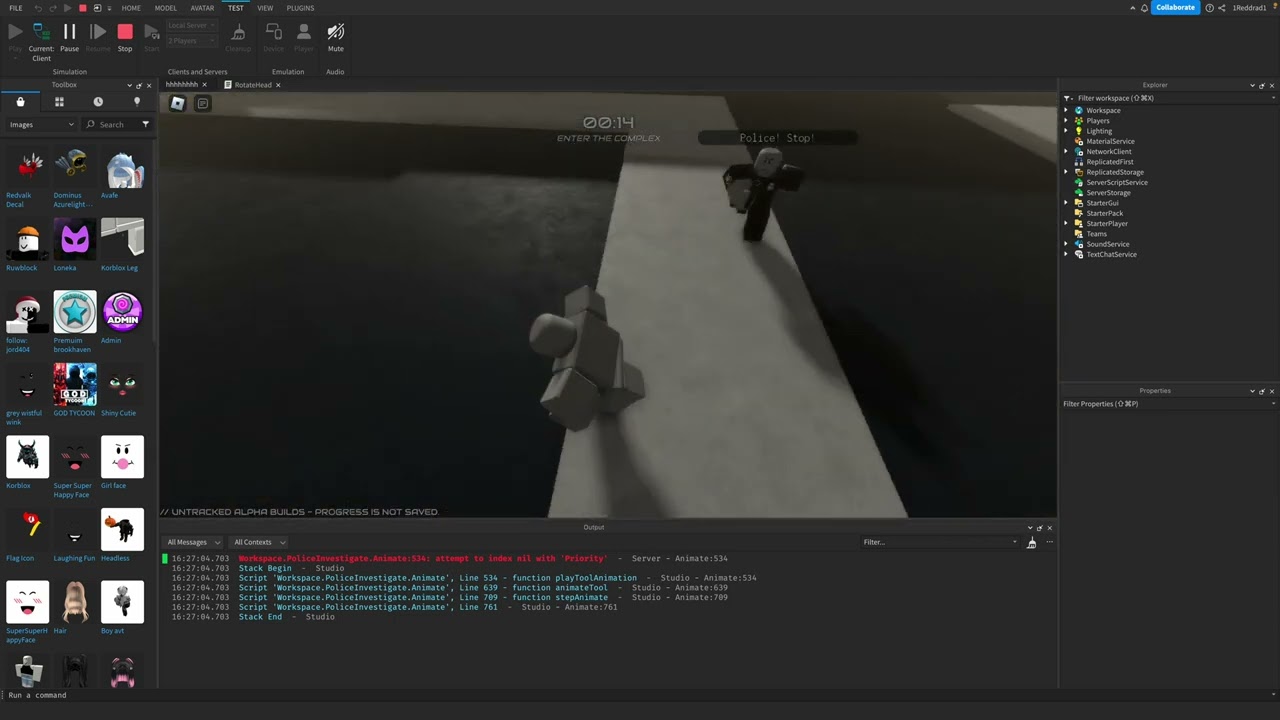Switch to the VIEW ribbon tab
Image resolution: width=1280 pixels, height=720 pixels.
pyautogui.click(x=265, y=8)
